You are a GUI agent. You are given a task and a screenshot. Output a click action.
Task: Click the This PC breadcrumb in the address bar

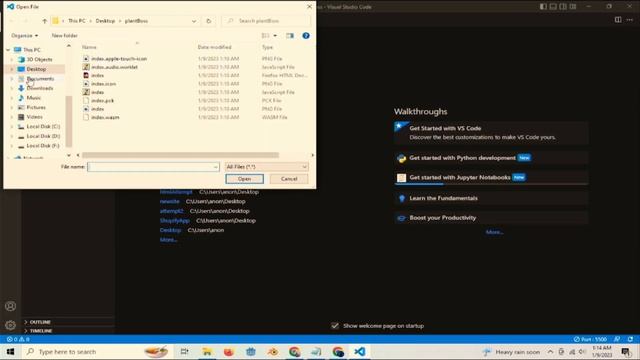[x=77, y=21]
